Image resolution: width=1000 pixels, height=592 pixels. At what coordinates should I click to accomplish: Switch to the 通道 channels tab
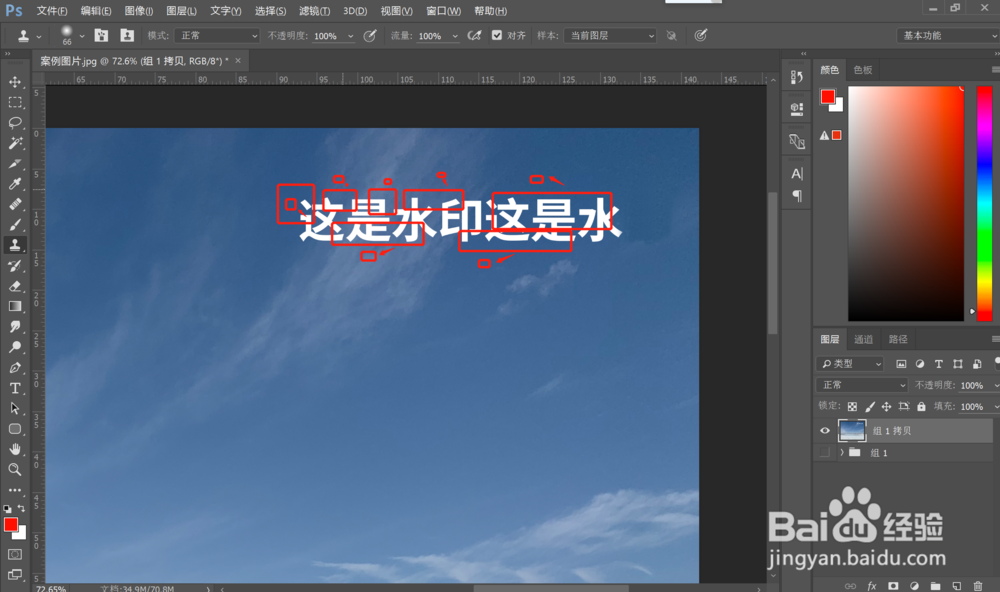(862, 339)
